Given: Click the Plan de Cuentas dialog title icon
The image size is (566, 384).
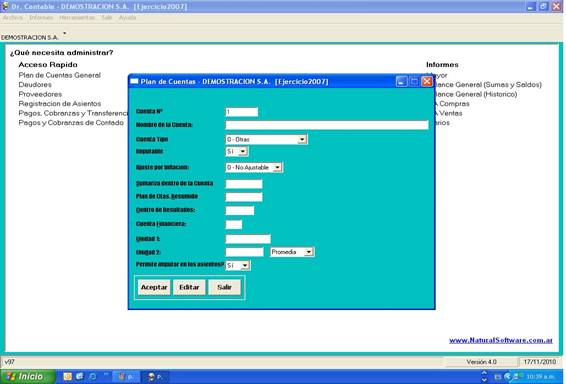Looking at the screenshot, I should 134,82.
